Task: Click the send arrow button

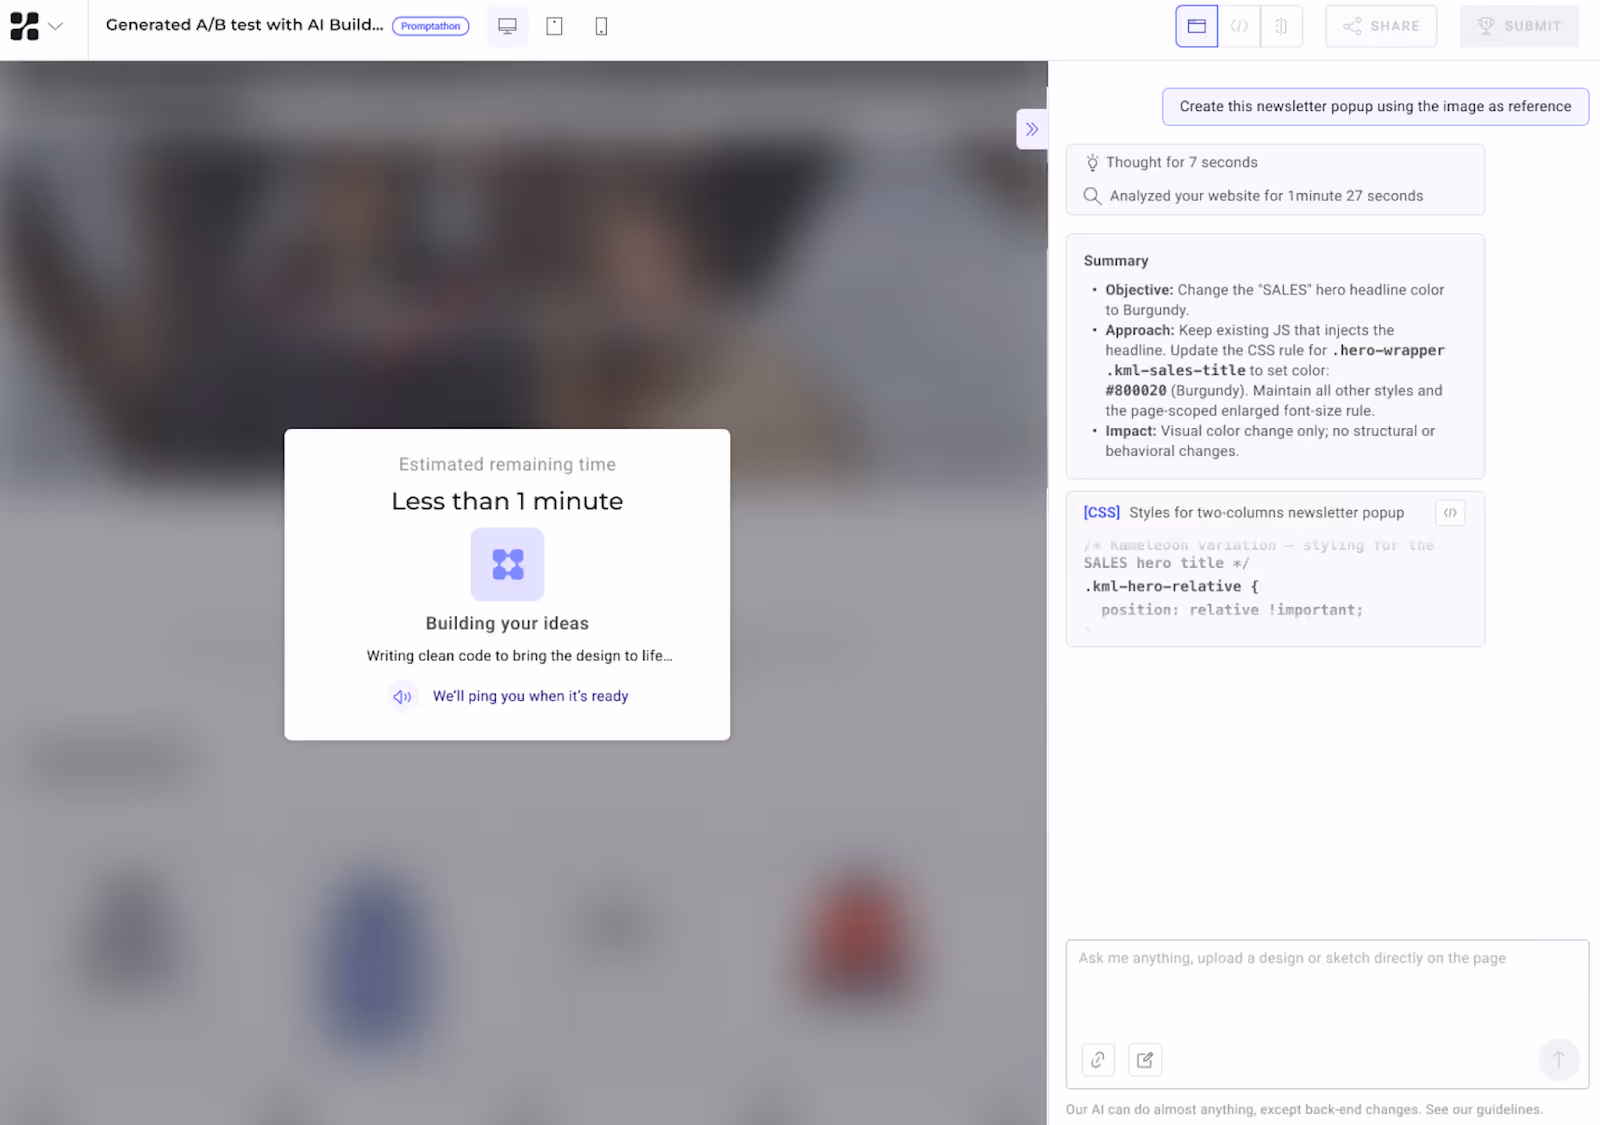Action: tap(1558, 1060)
